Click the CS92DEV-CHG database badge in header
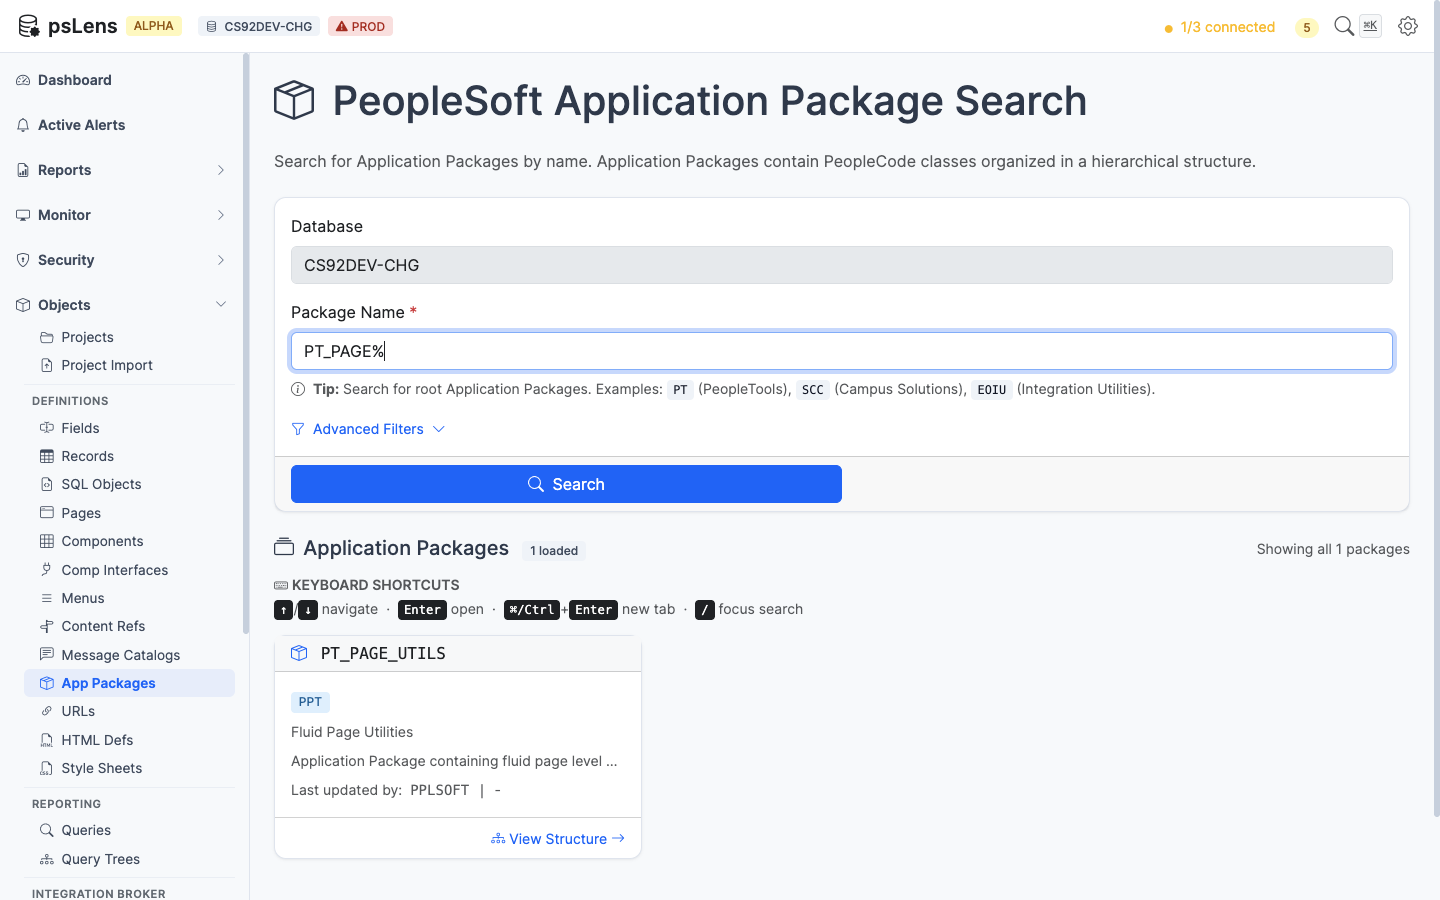Screen dimensions: 1440x900 click(x=259, y=26)
